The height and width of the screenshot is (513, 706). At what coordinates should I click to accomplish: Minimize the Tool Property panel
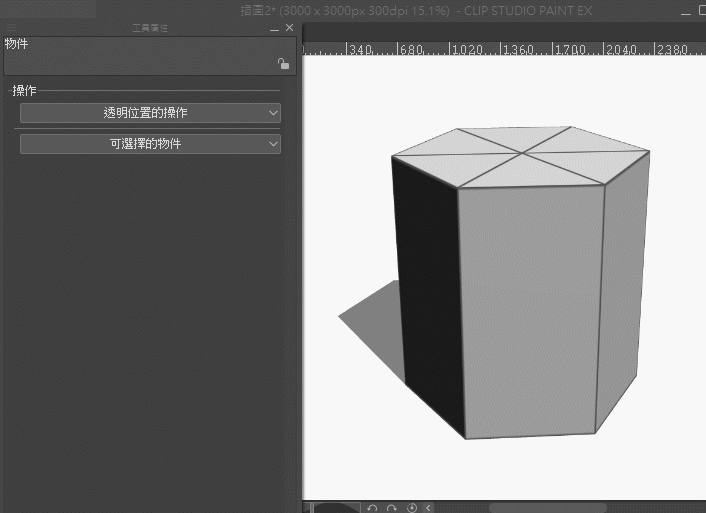click(x=274, y=28)
